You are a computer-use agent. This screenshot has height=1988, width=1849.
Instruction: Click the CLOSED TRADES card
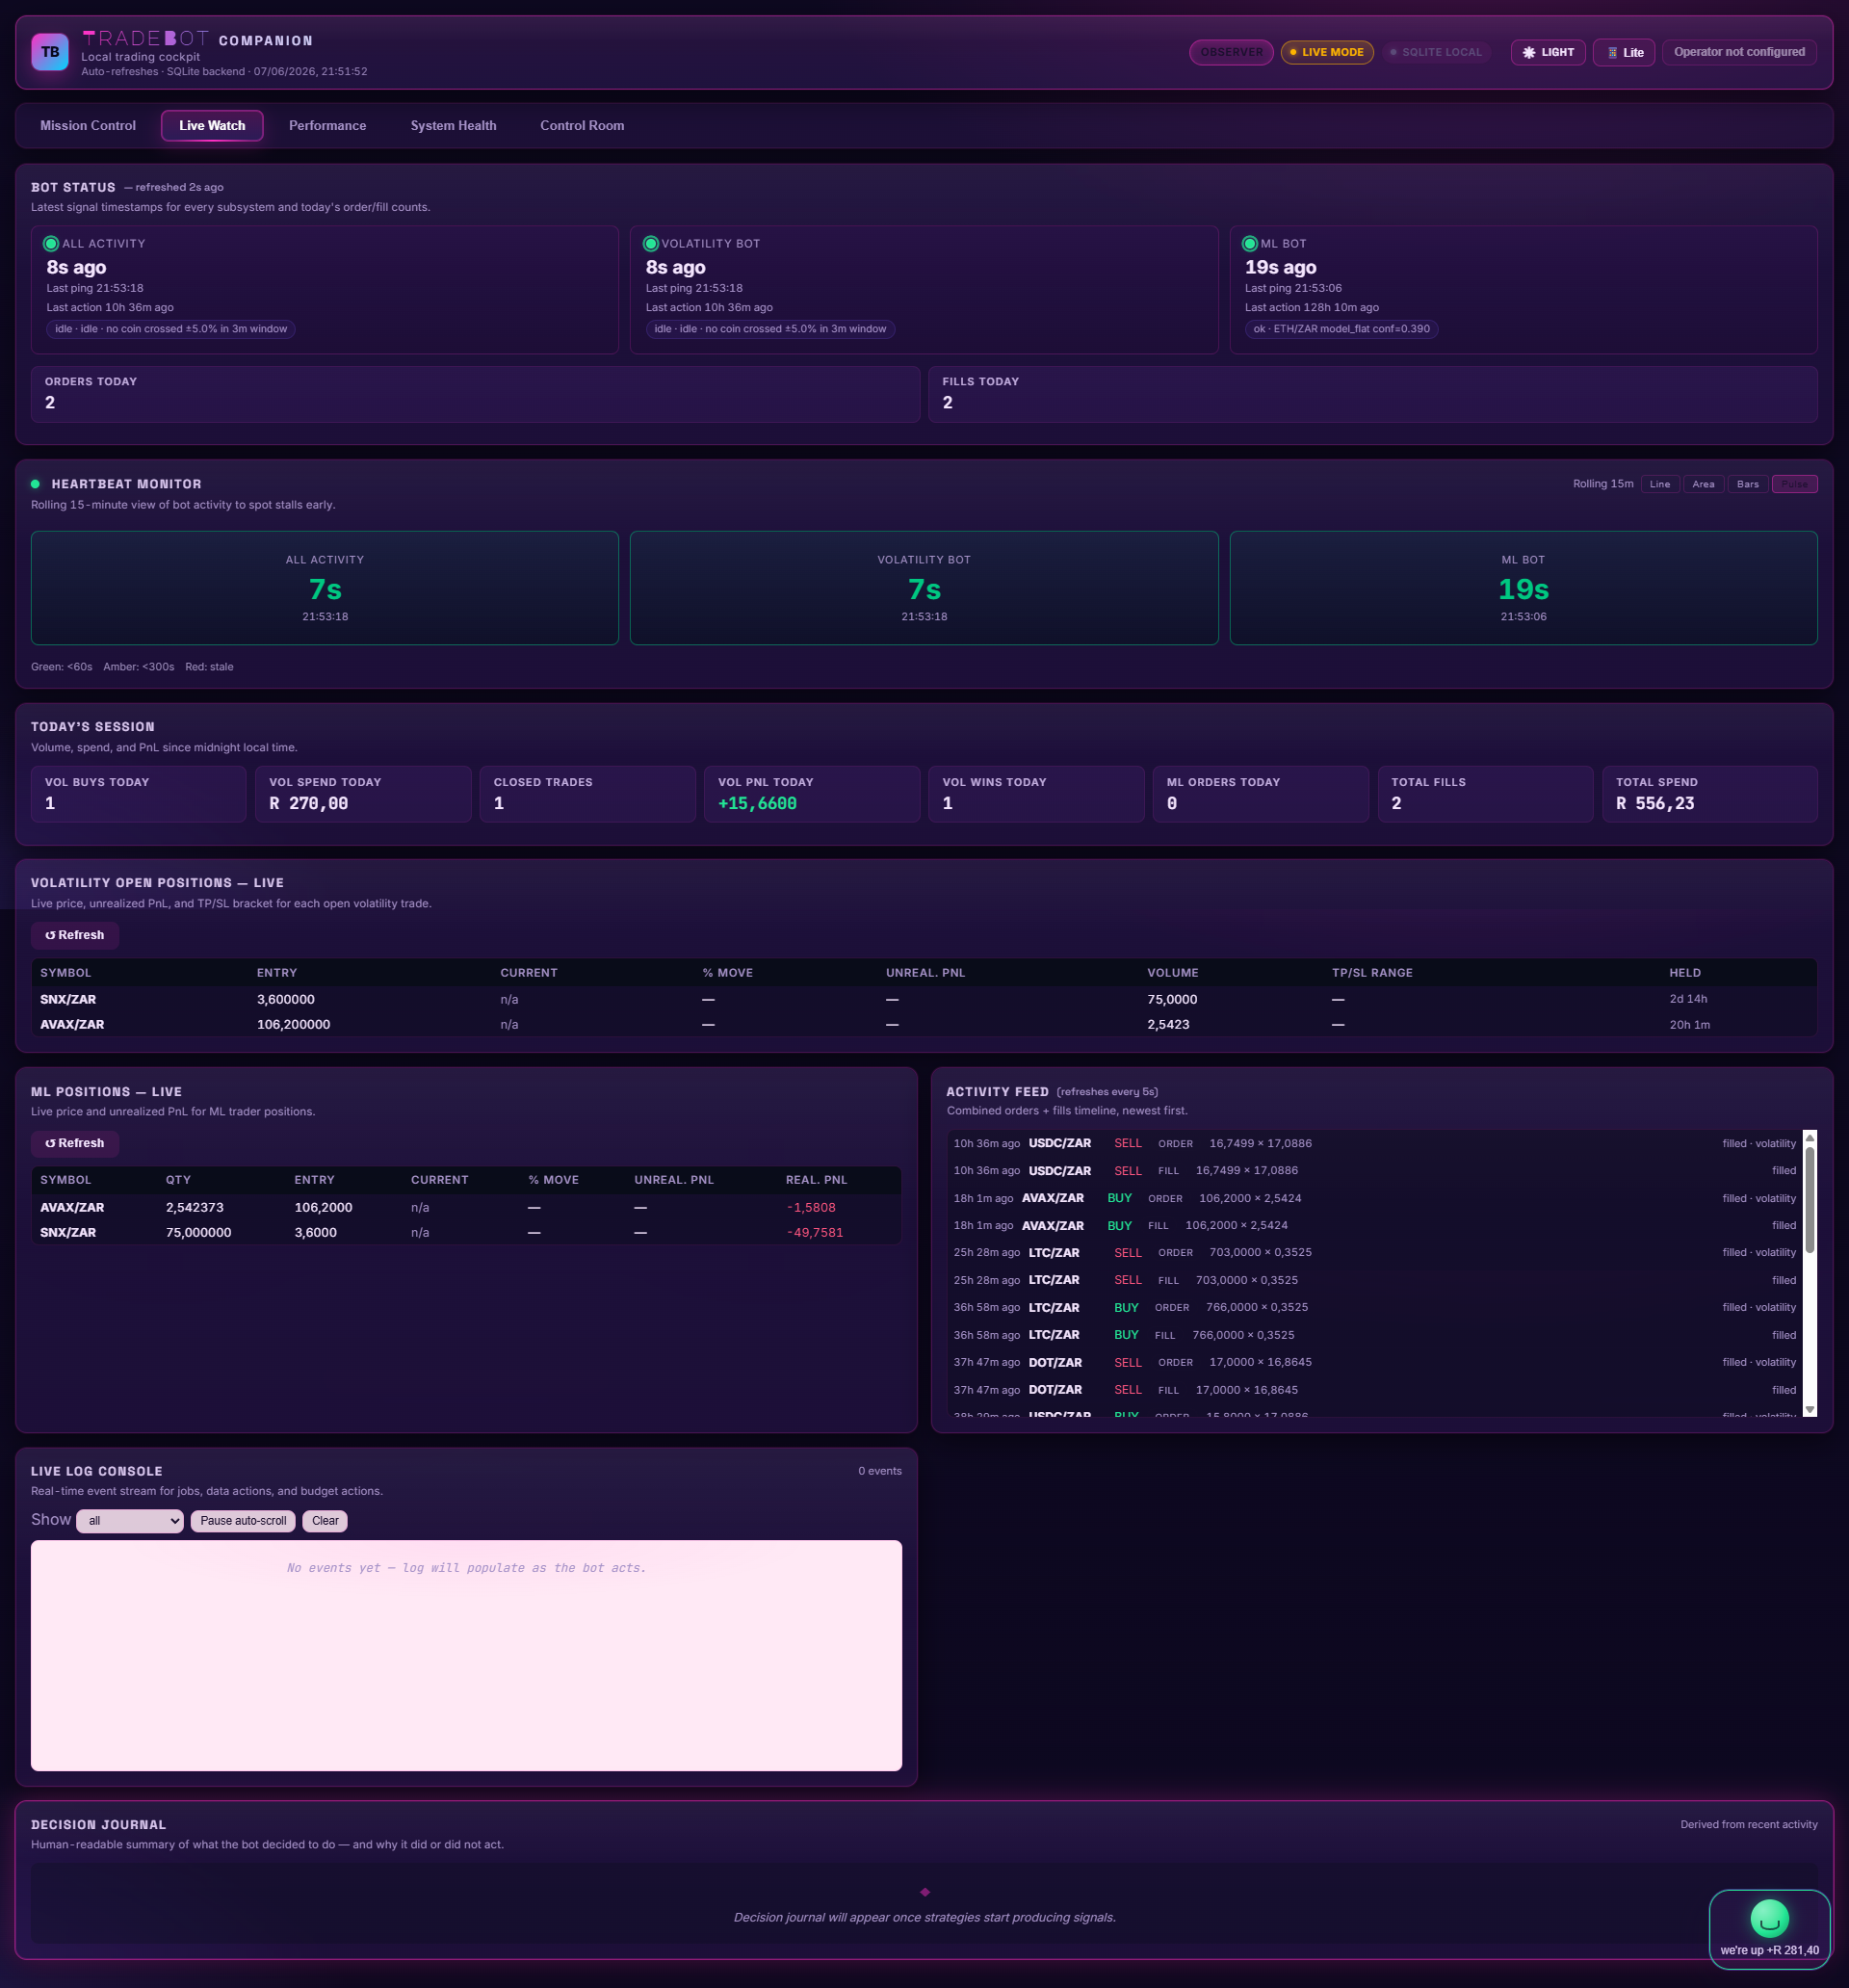click(587, 794)
